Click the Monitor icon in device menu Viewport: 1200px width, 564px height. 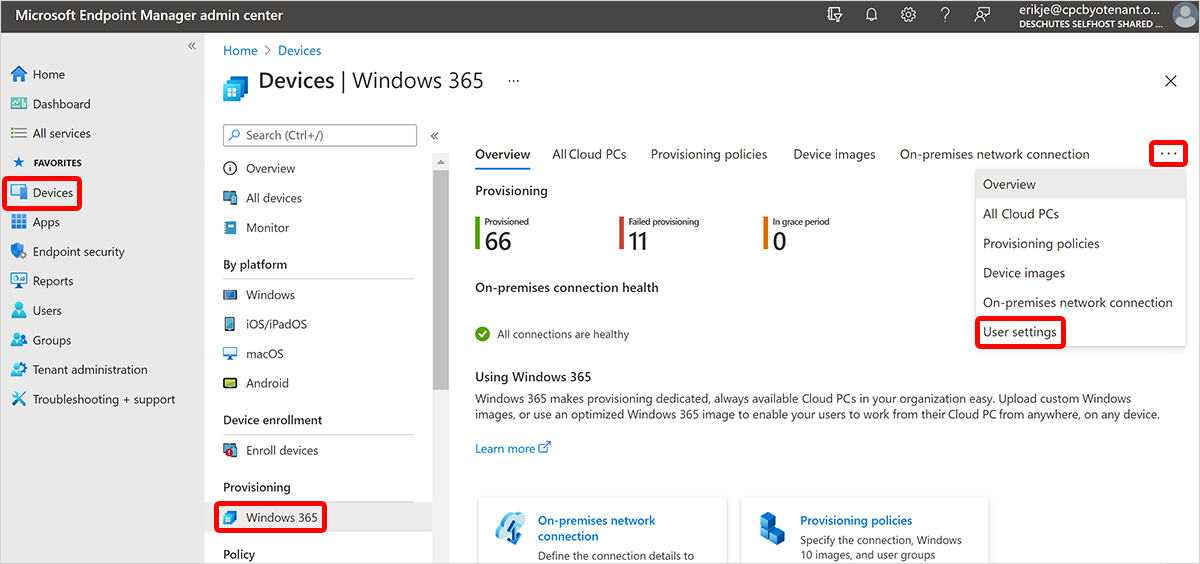[x=231, y=228]
